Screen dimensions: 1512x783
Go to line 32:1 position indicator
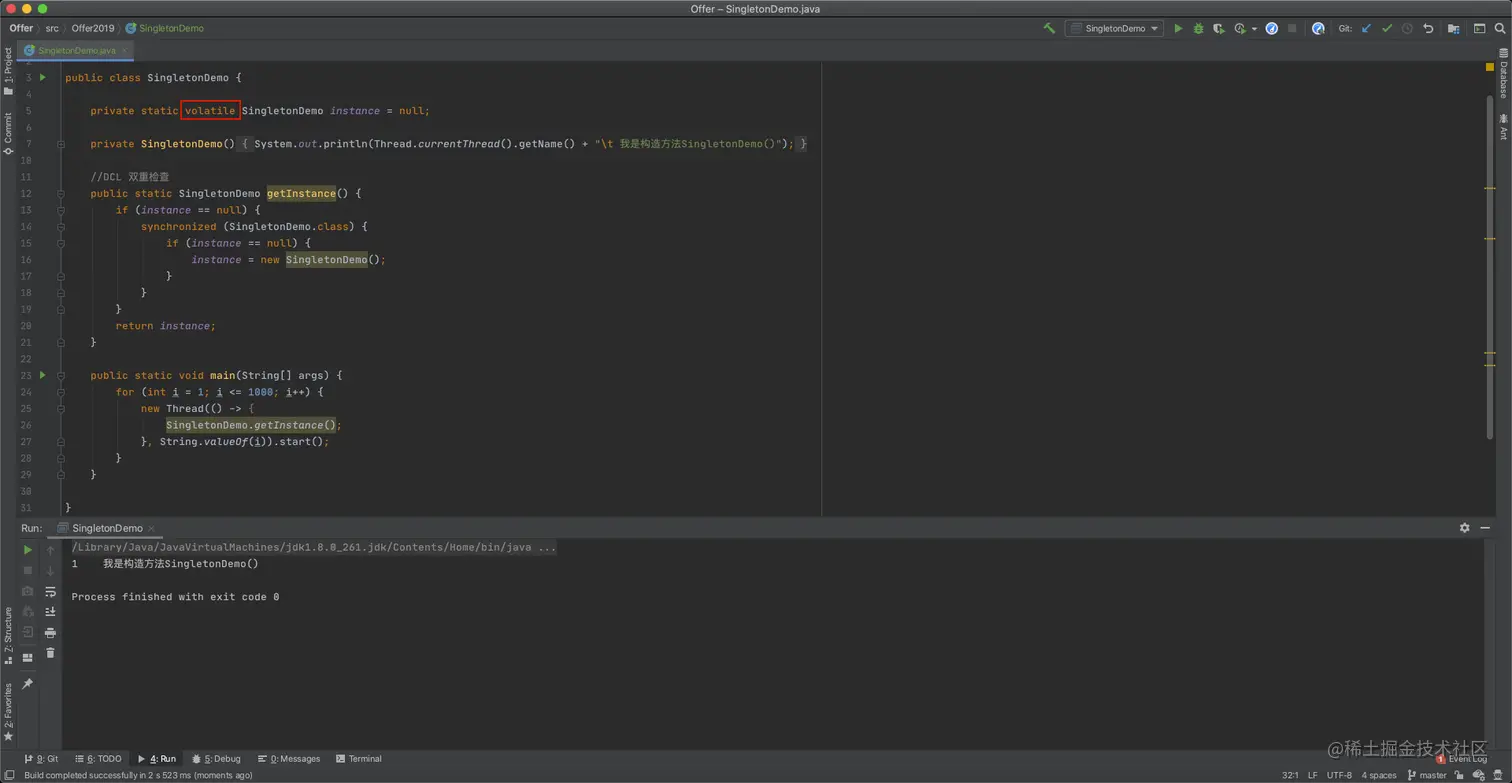coord(1290,775)
